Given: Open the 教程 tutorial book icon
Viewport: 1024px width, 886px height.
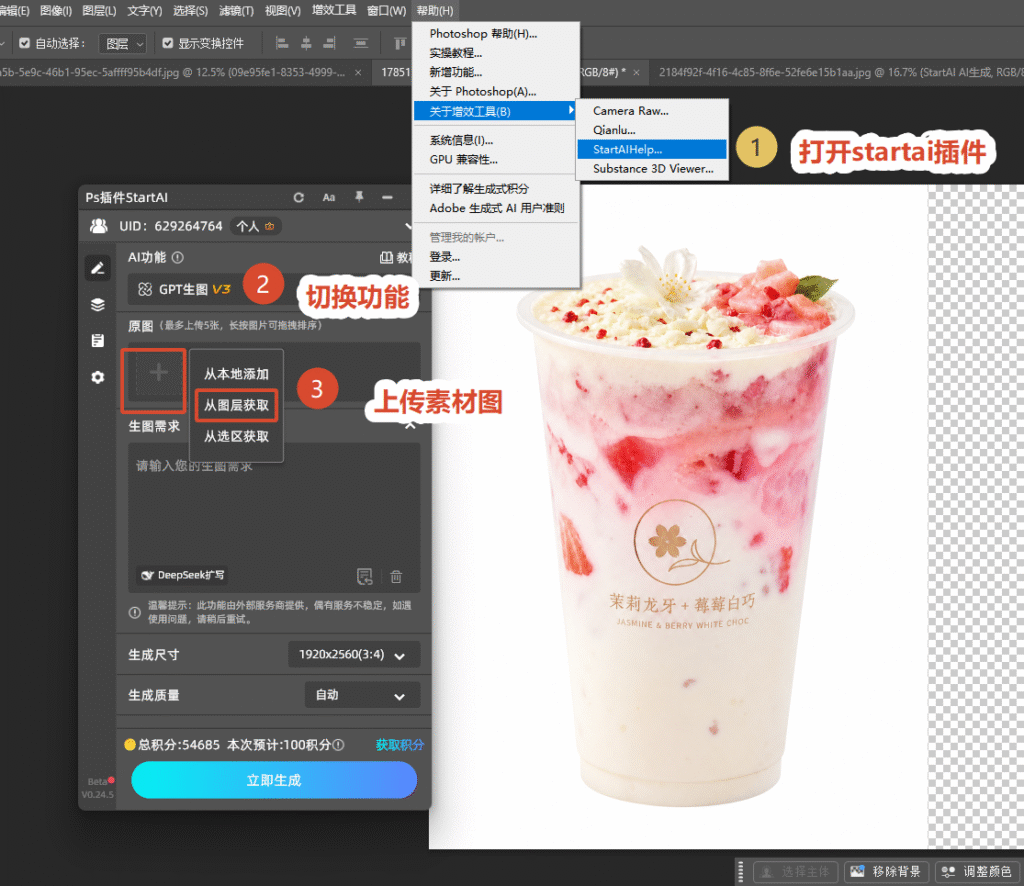Looking at the screenshot, I should tap(386, 257).
